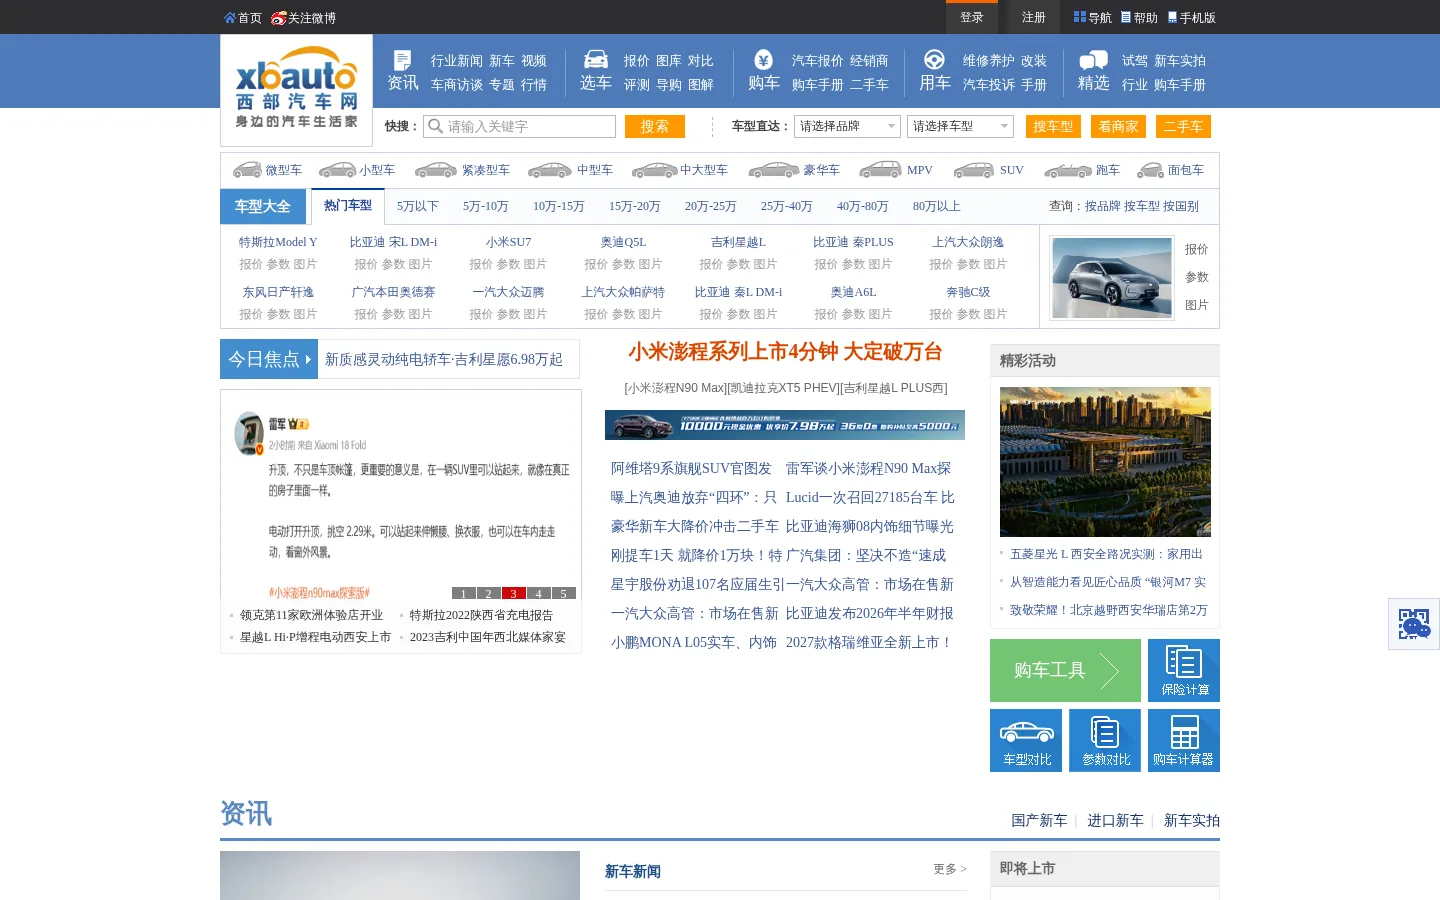The height and width of the screenshot is (900, 1440).
Task: Switch to the 80万以上 price tab
Action: 937,206
